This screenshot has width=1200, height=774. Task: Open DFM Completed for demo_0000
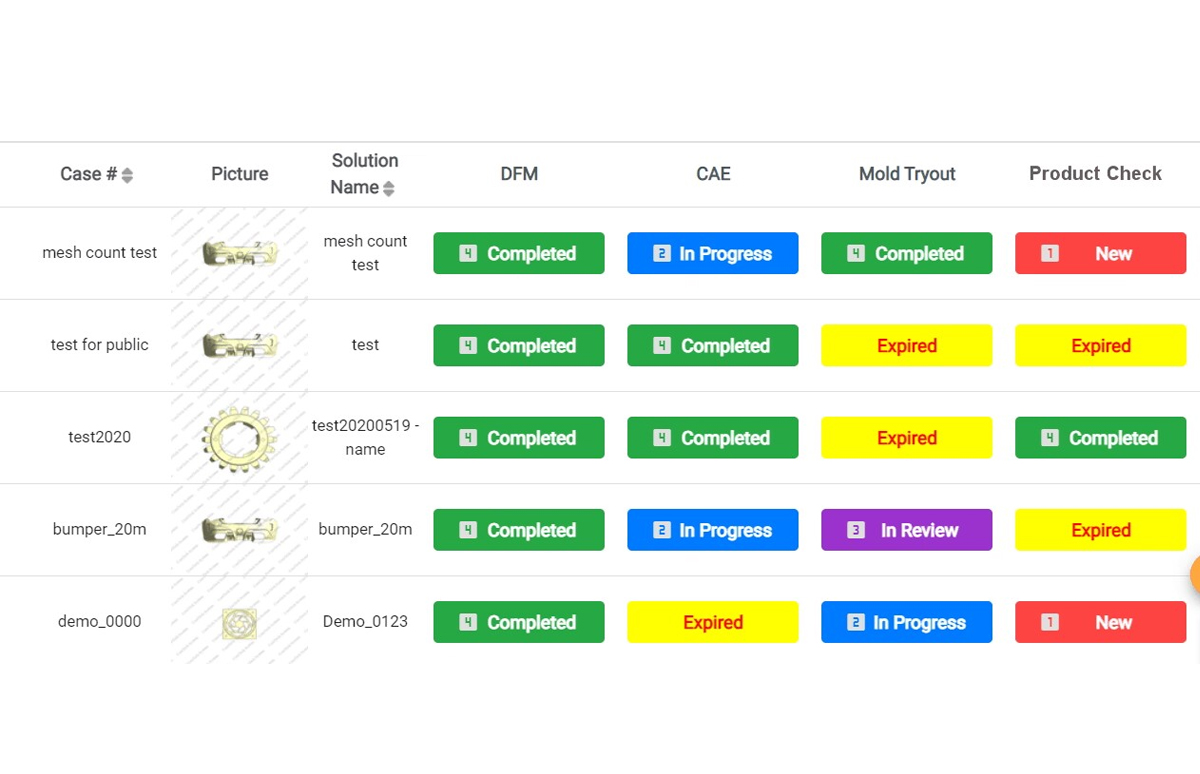519,622
